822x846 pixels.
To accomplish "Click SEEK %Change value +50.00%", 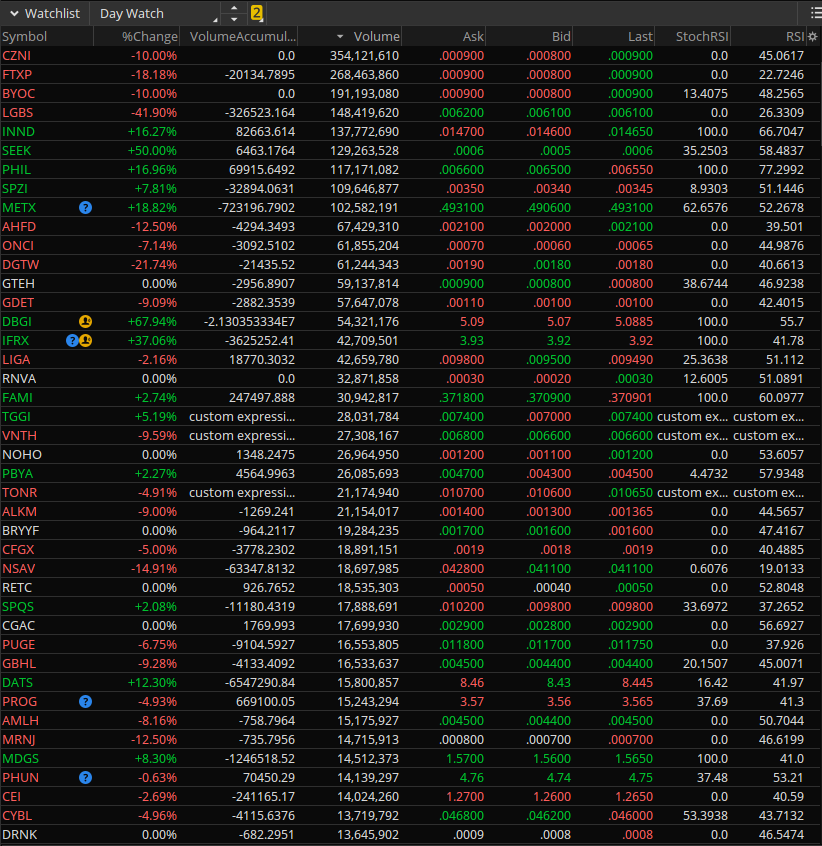I will click(152, 151).
